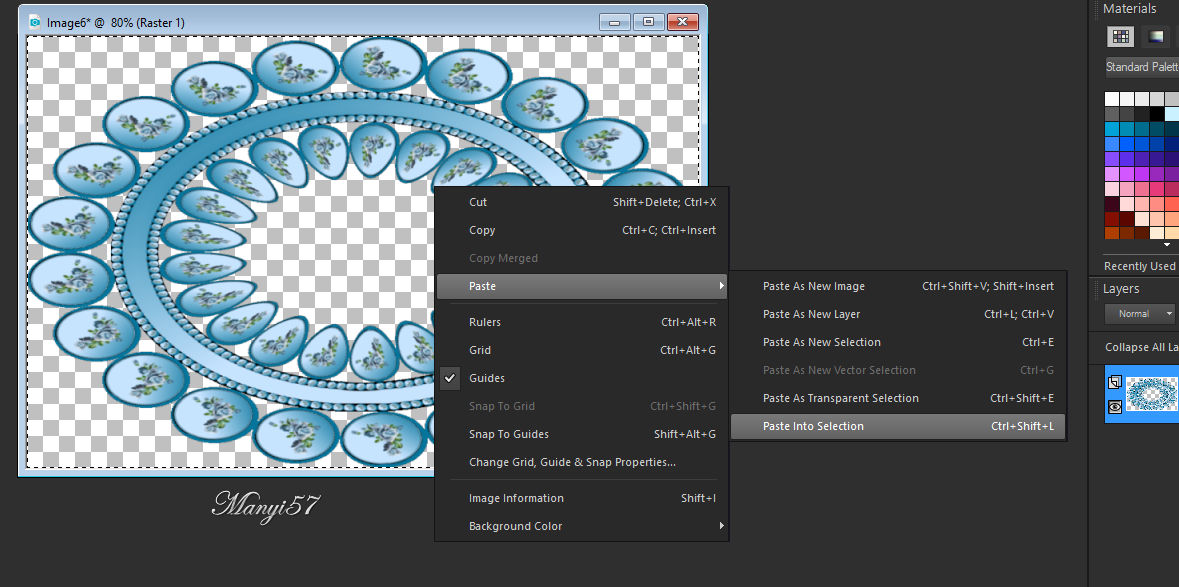Click the Swatches view icon in Materials
Viewport: 1179px width, 587px height.
[x=1120, y=36]
